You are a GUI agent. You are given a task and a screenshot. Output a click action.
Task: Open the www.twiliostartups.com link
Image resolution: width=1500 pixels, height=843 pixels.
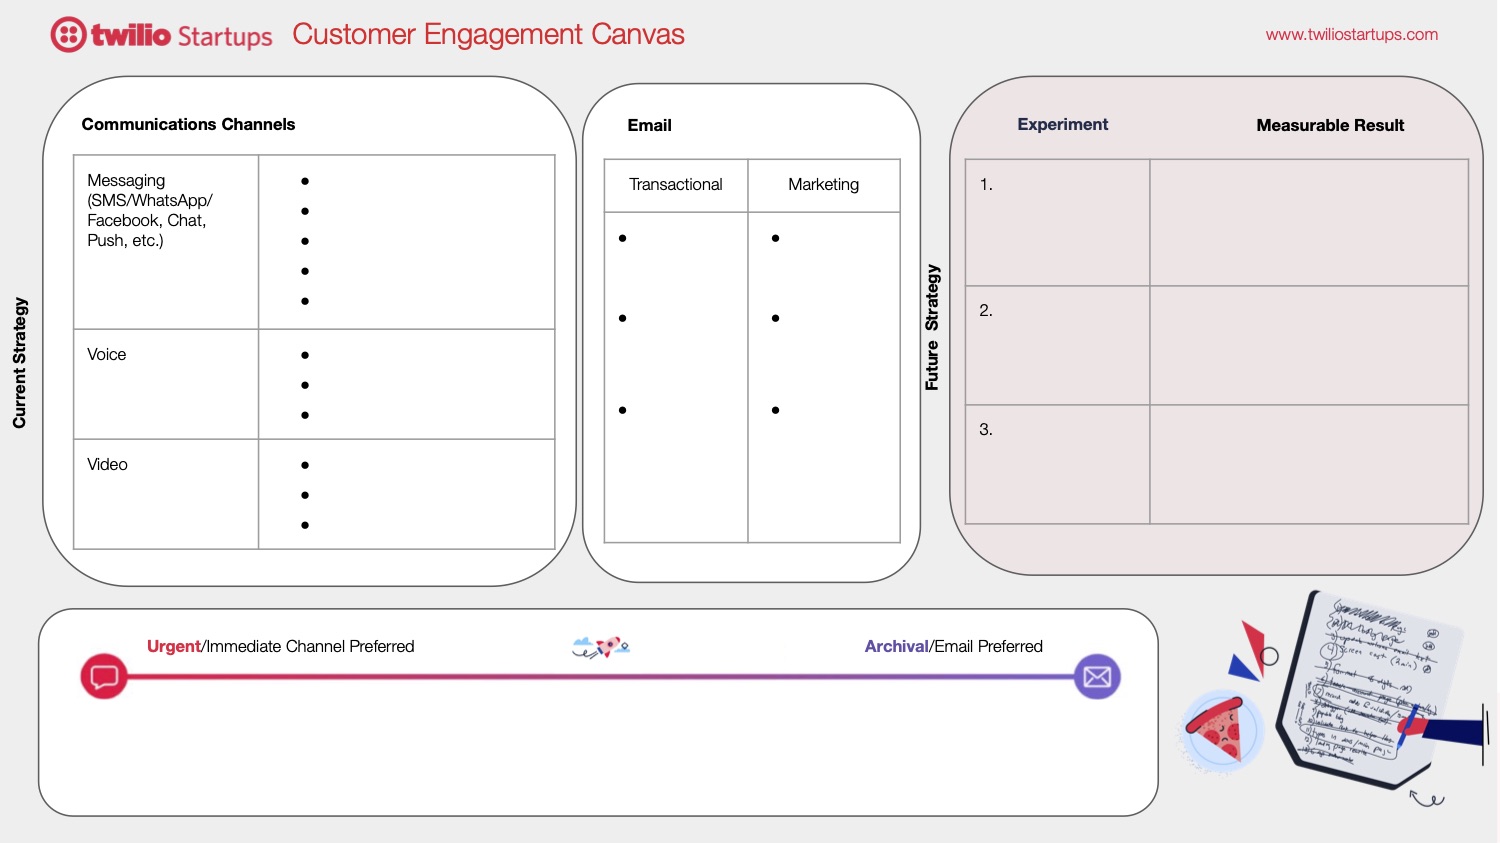[x=1351, y=34]
